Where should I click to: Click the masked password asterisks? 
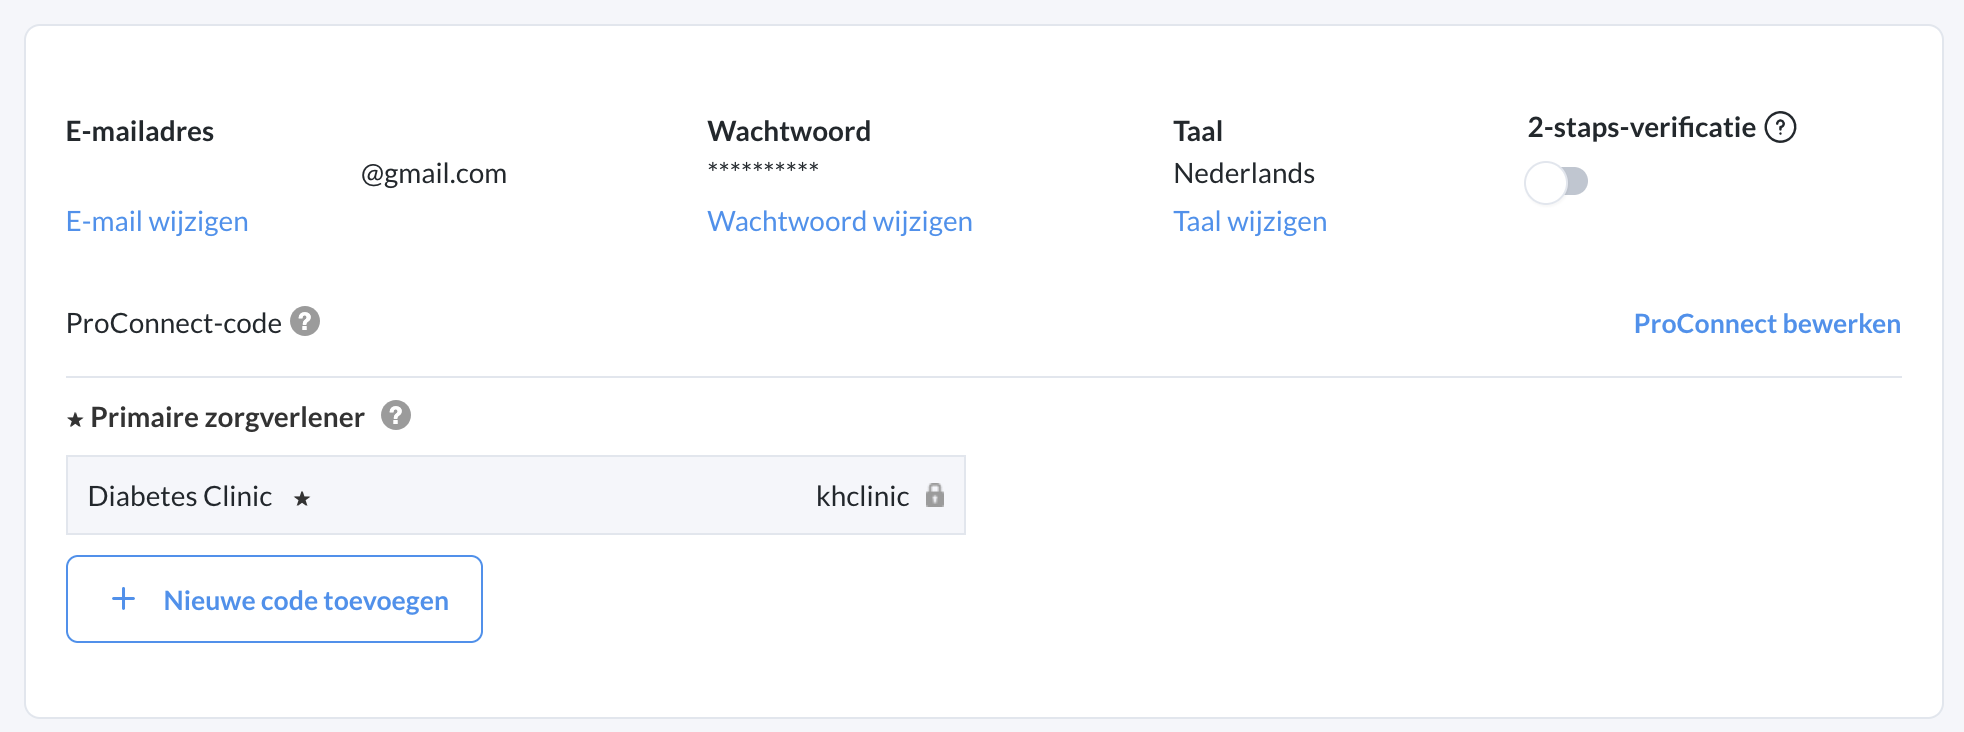[x=763, y=168]
